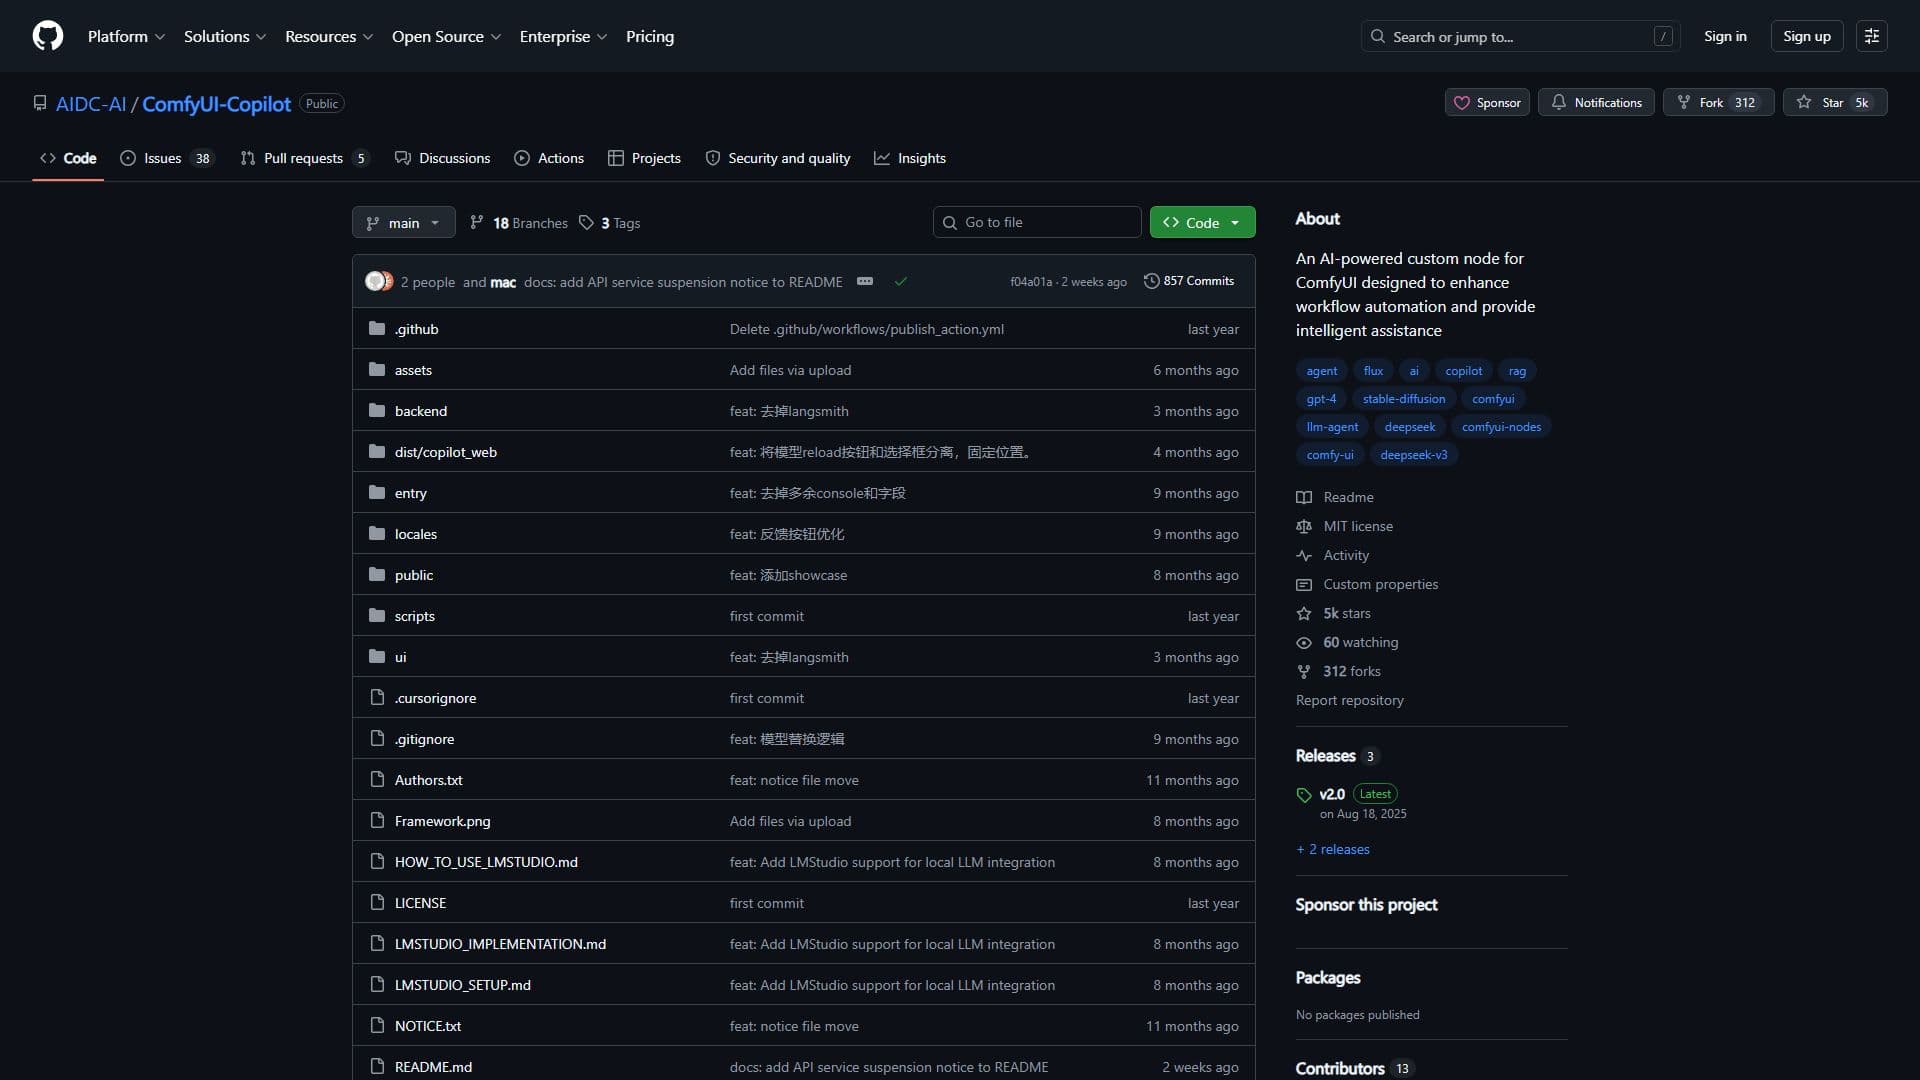This screenshot has width=1920, height=1080.
Task: Click the tag icon next to 3 Tags
Action: coord(586,222)
